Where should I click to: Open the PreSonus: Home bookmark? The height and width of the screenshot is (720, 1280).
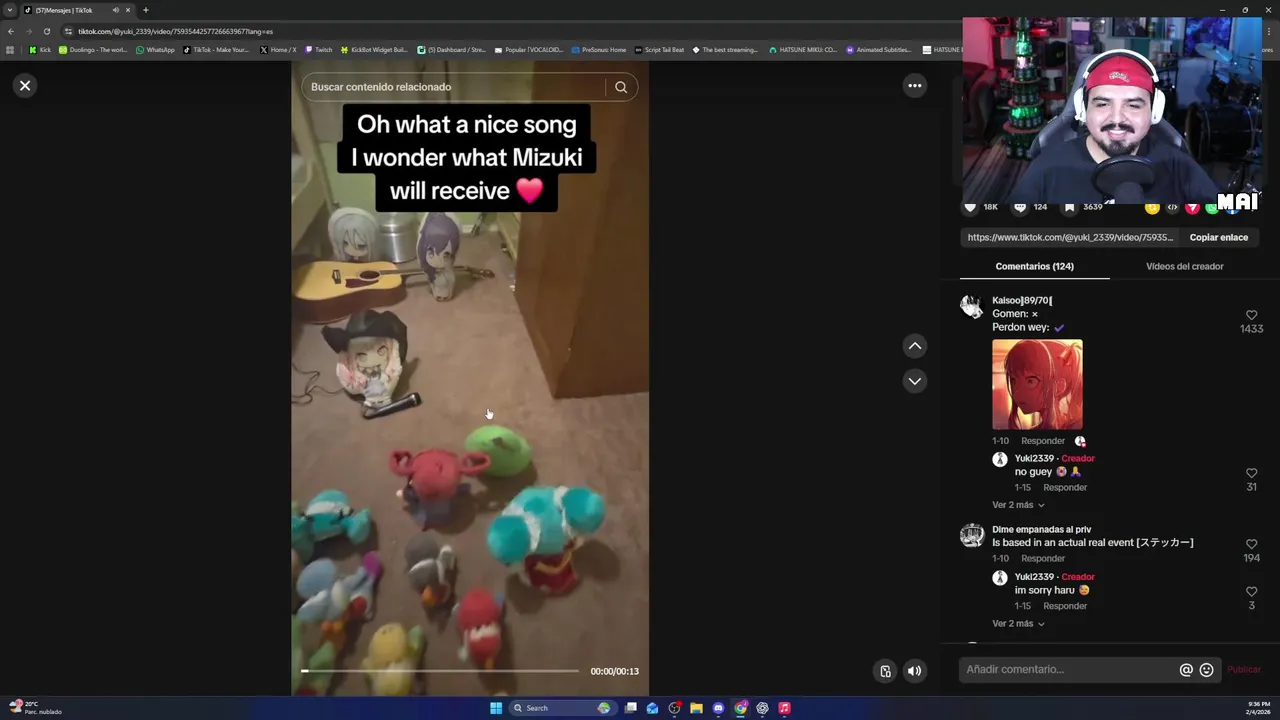pyautogui.click(x=599, y=50)
